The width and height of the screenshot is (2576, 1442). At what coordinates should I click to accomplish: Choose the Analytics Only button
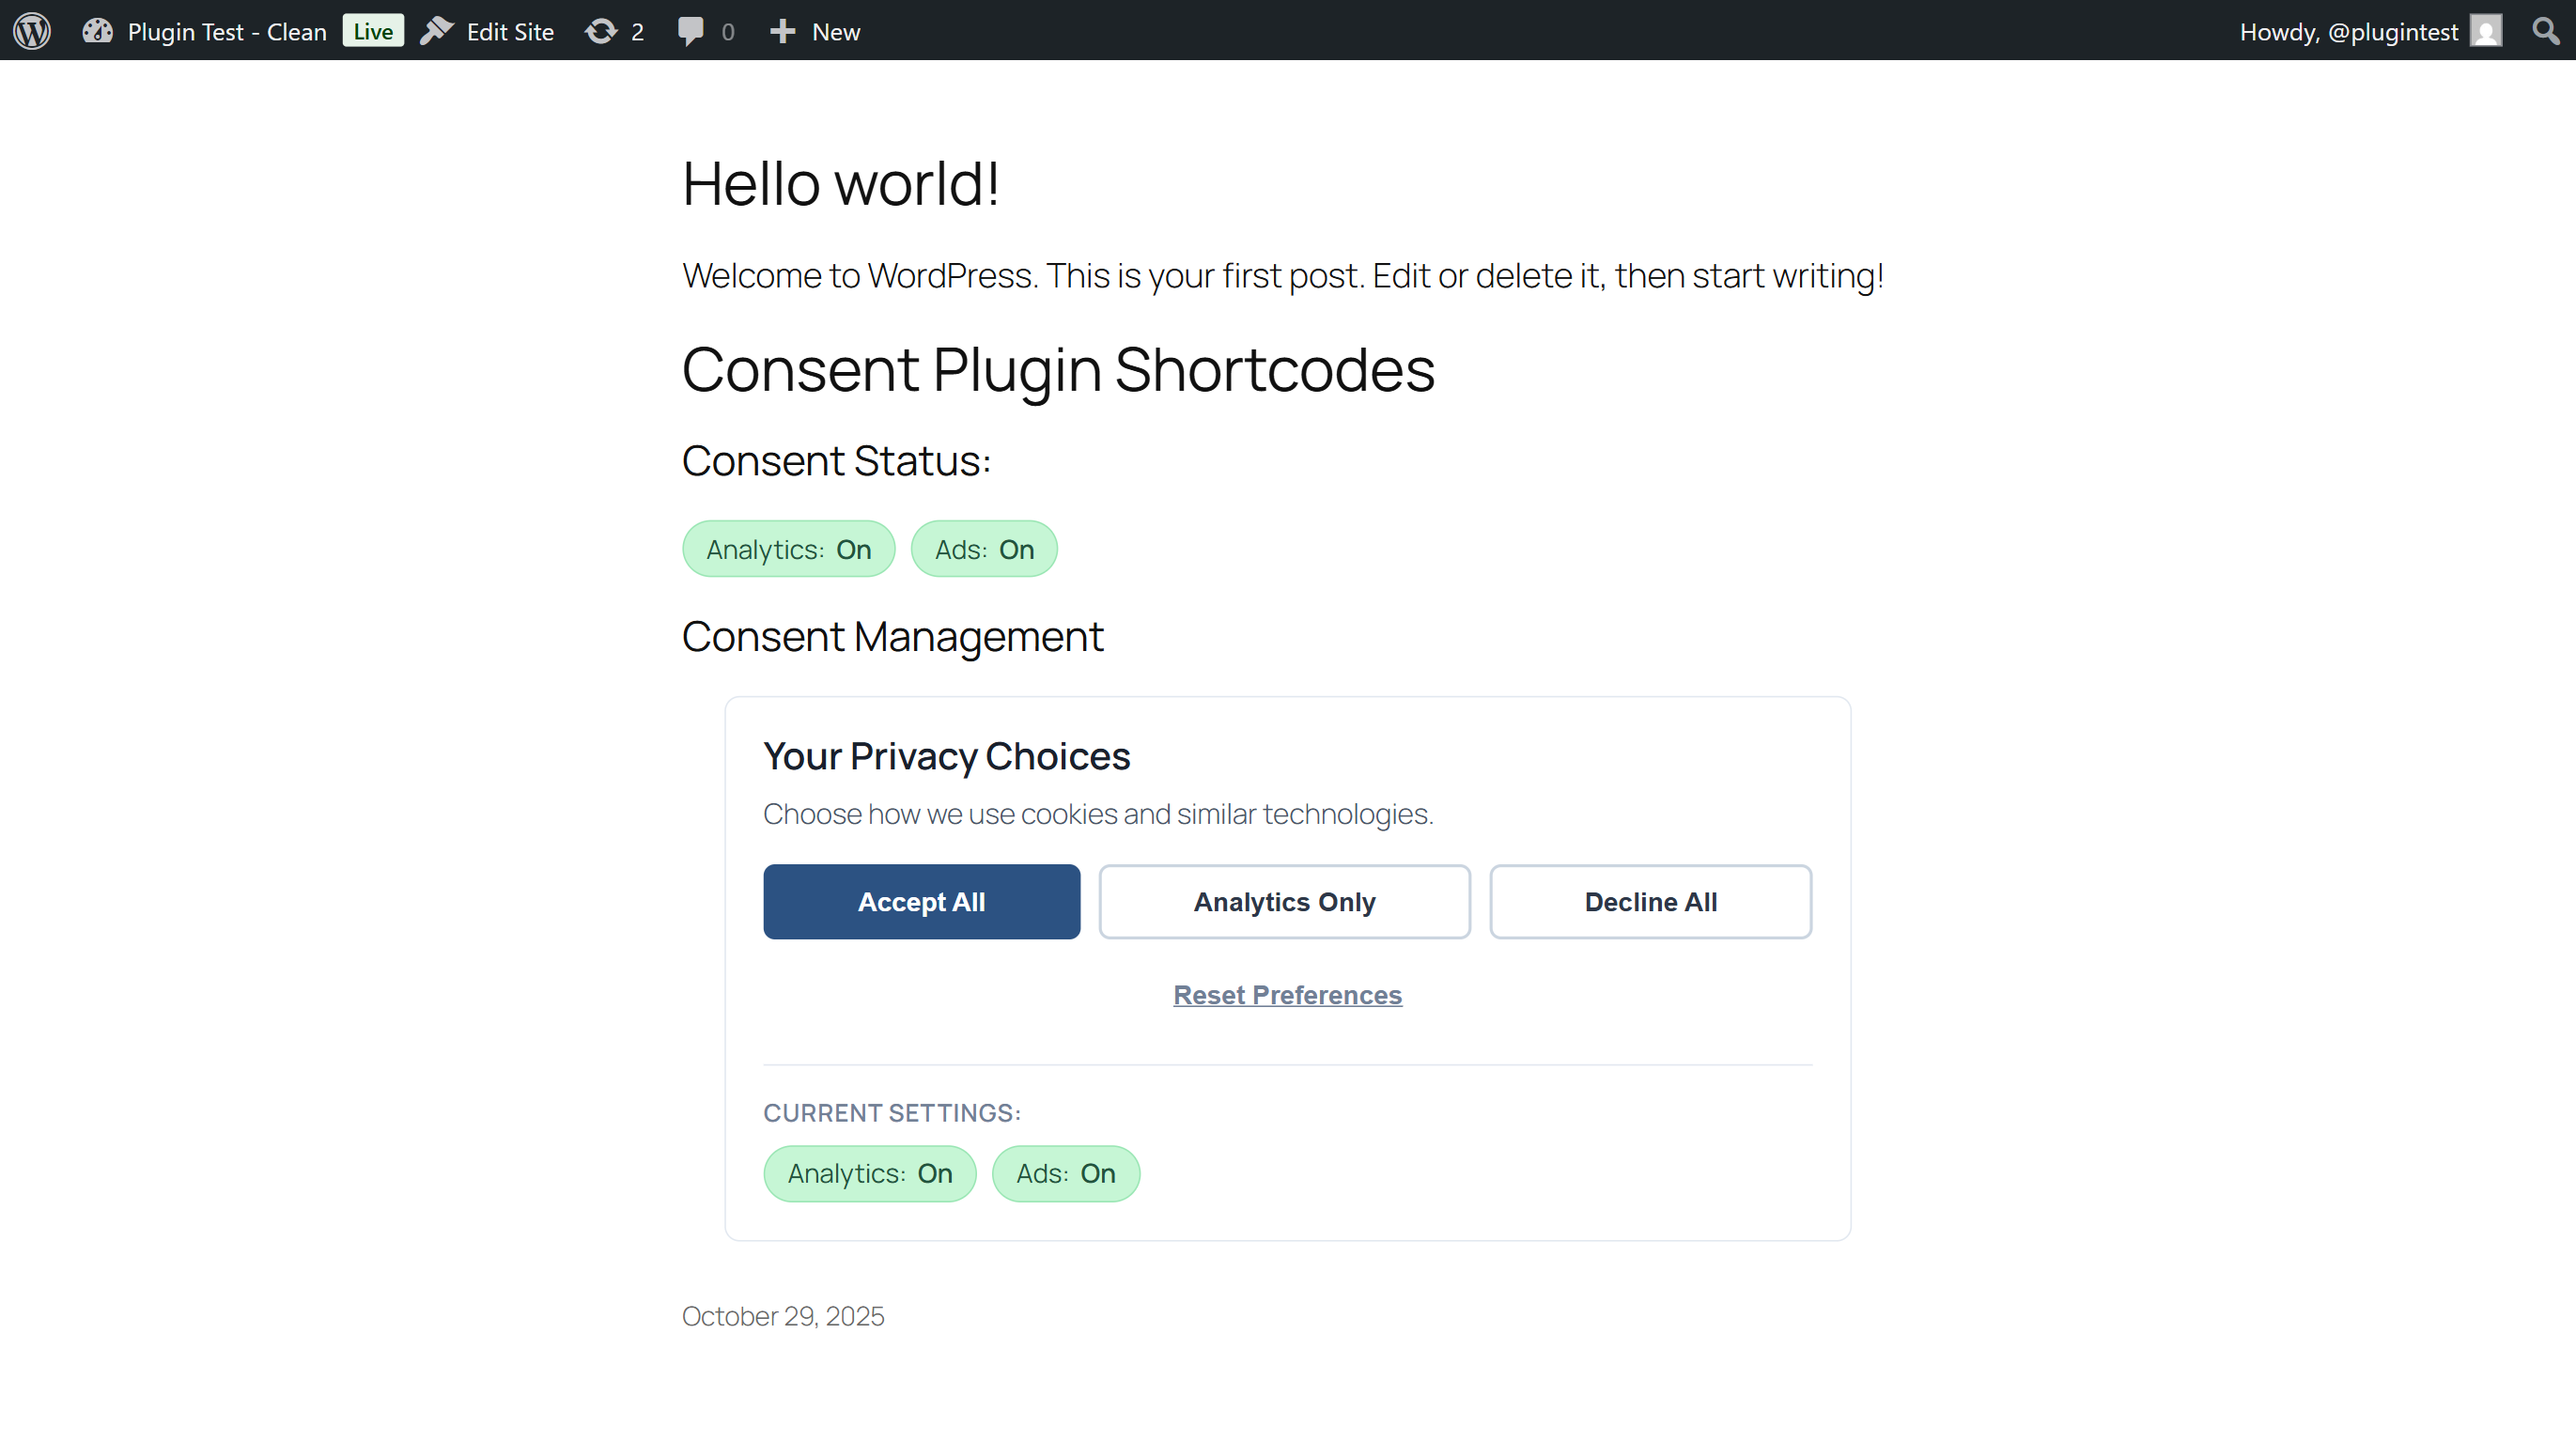[x=1284, y=902]
